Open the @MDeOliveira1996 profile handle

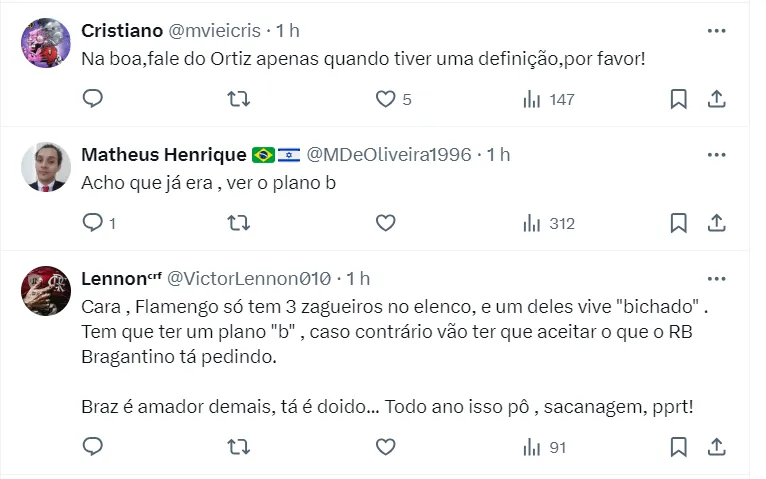tap(387, 155)
